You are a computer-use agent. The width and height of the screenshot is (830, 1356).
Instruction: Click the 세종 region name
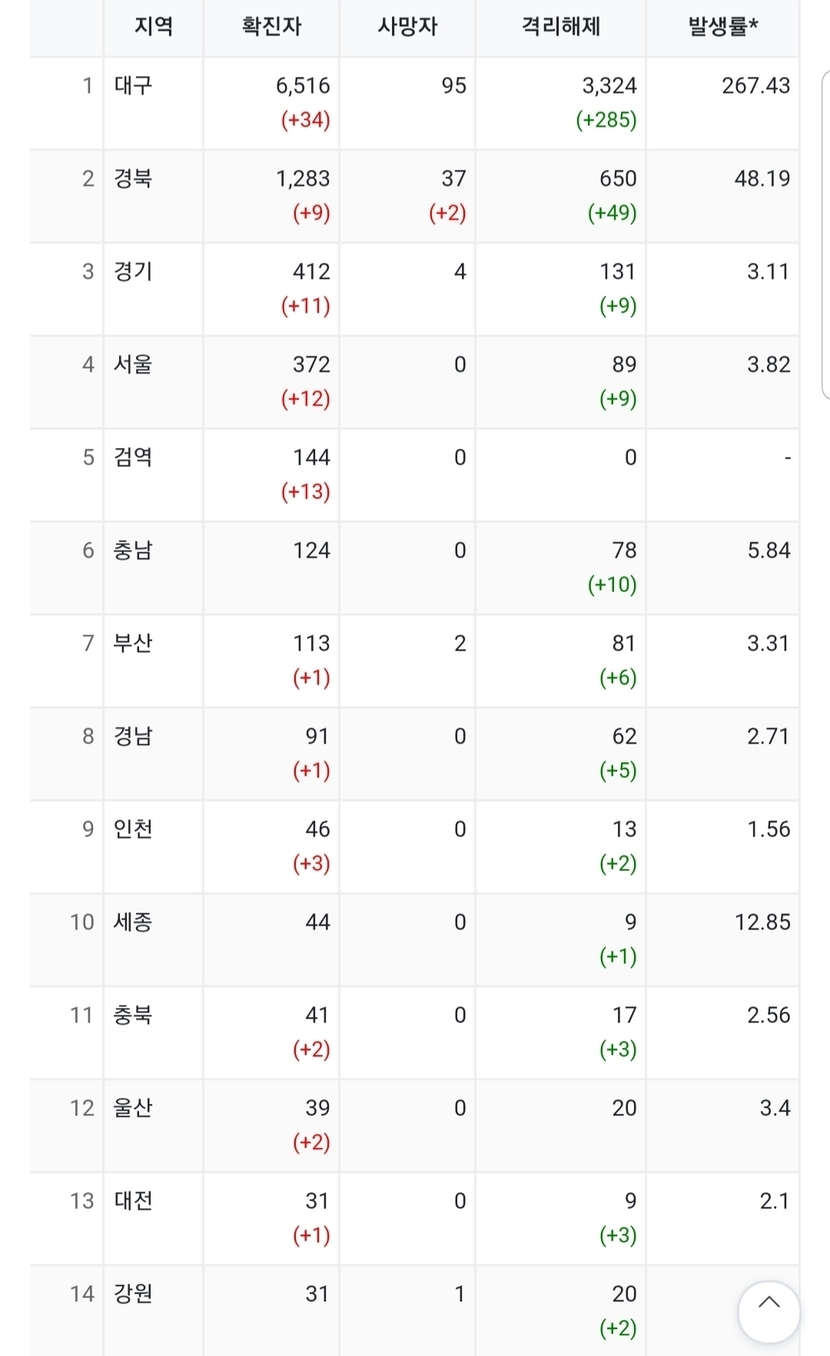133,923
